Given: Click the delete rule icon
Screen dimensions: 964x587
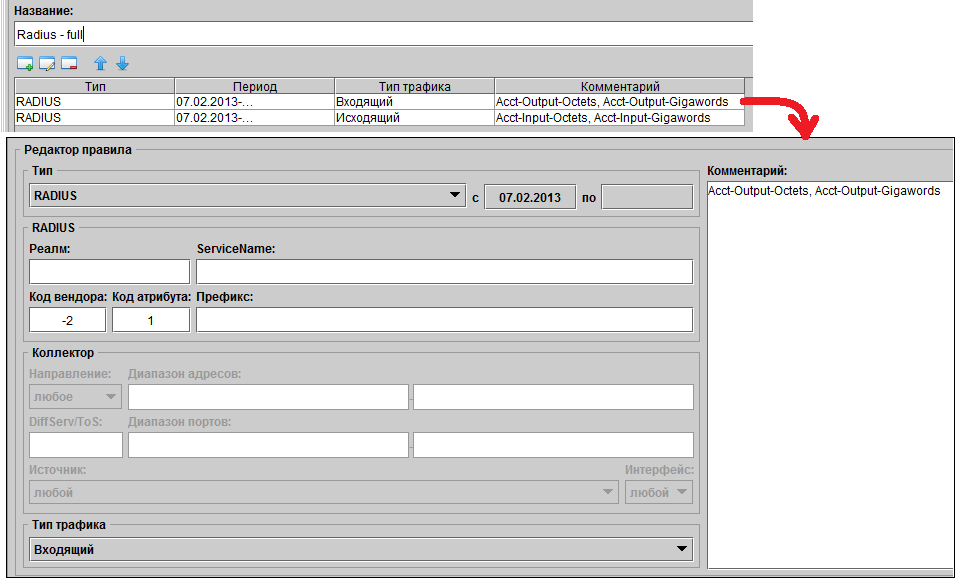Looking at the screenshot, I should tap(69, 63).
